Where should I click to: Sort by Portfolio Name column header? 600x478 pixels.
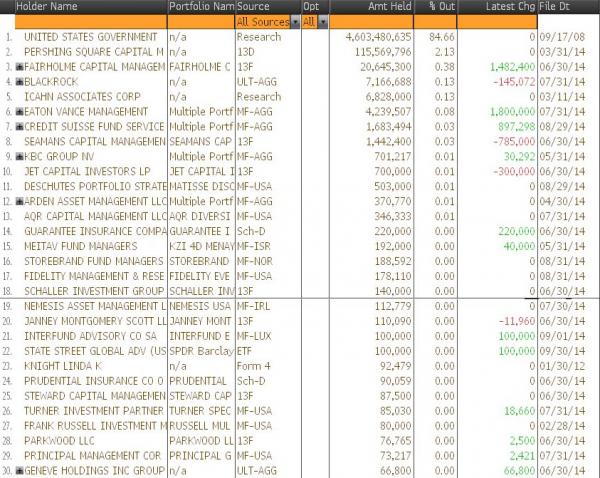[202, 7]
